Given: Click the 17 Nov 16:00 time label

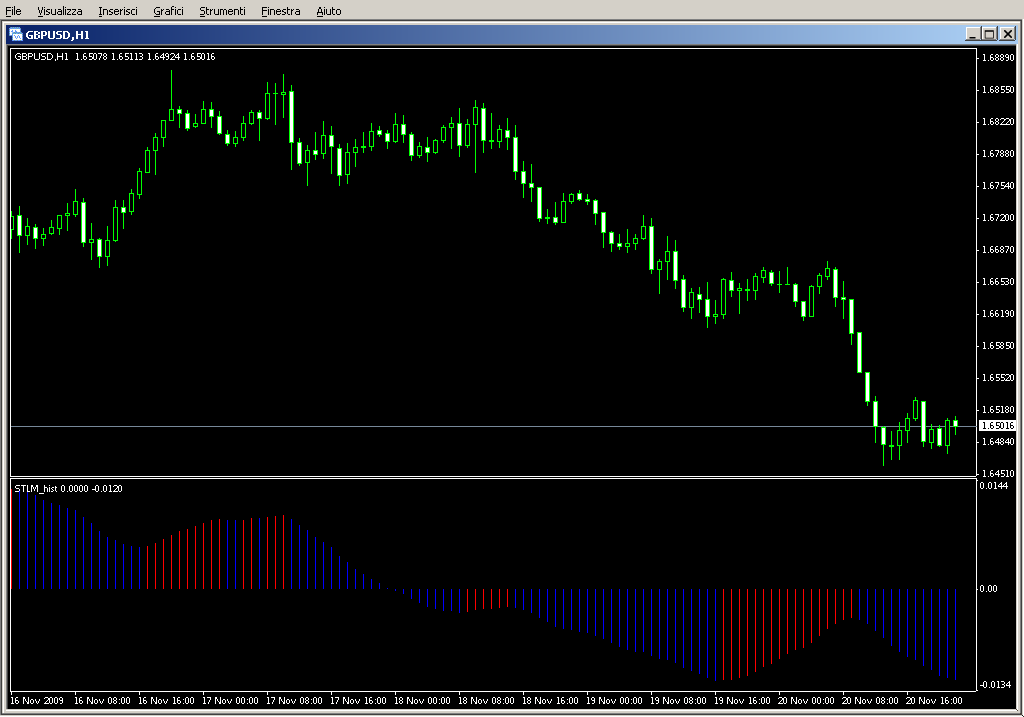Looking at the screenshot, I should click(x=358, y=701).
